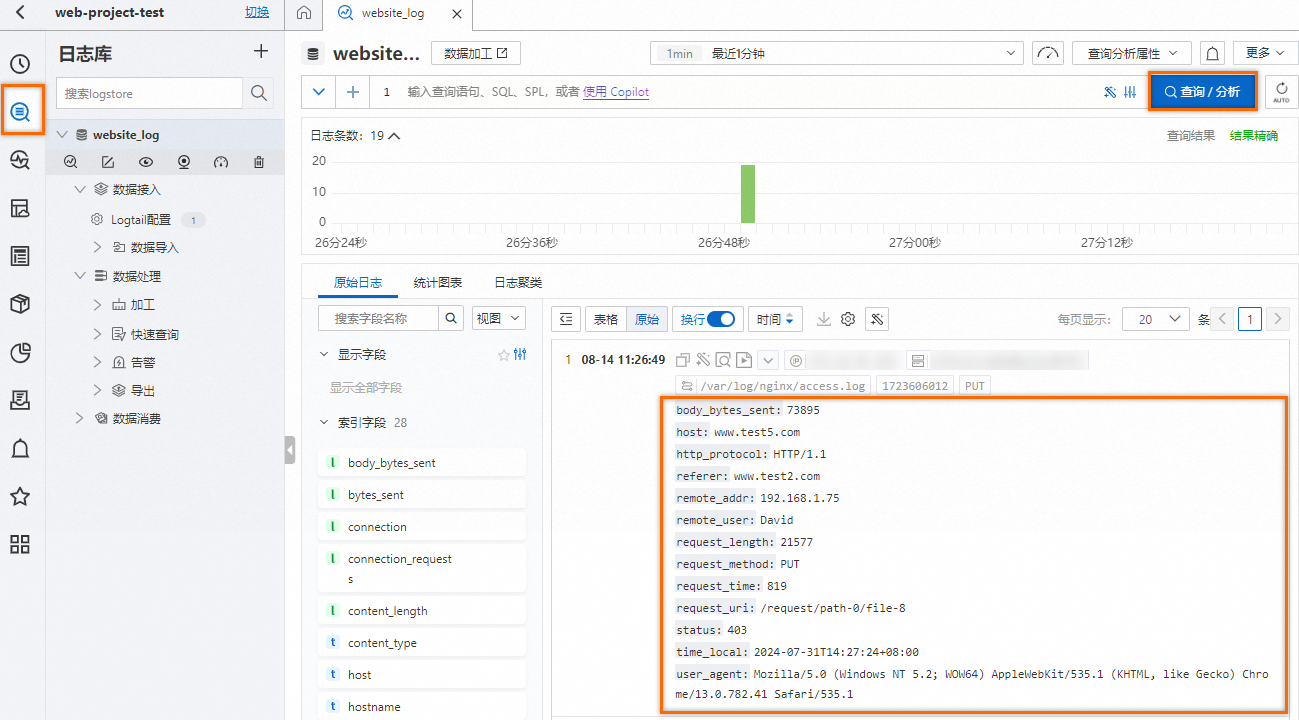Select the 原始 raw view

[x=647, y=319]
